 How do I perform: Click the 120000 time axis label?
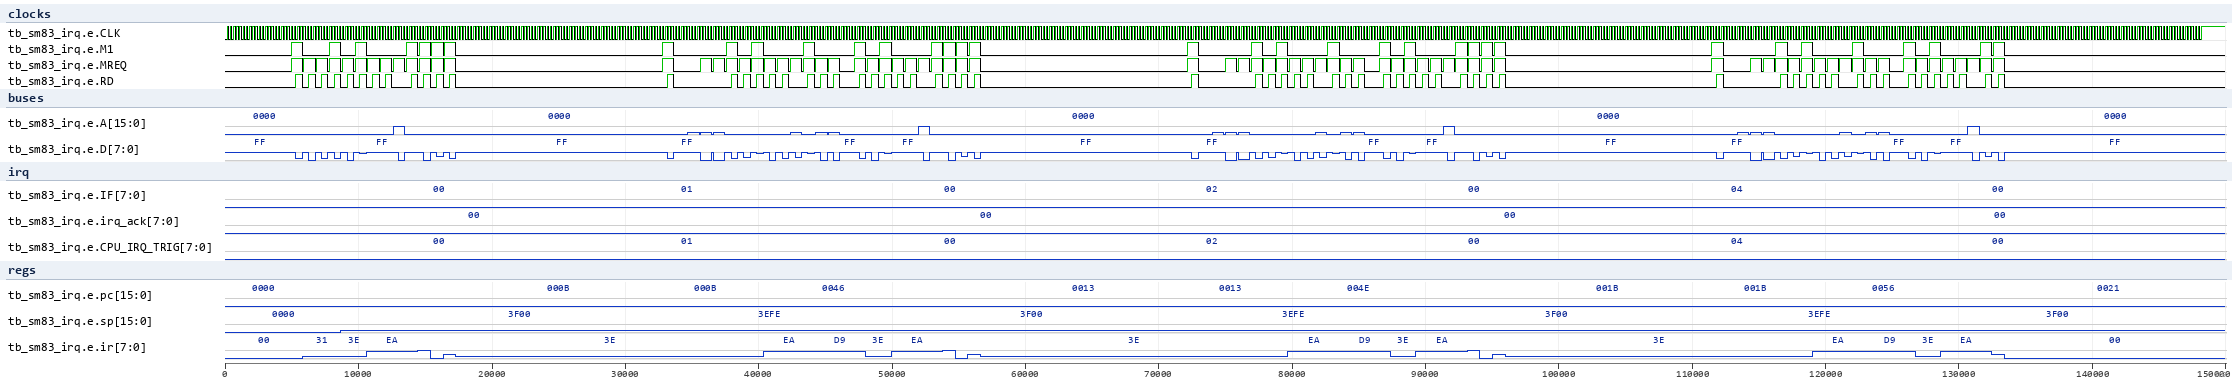click(x=1825, y=375)
